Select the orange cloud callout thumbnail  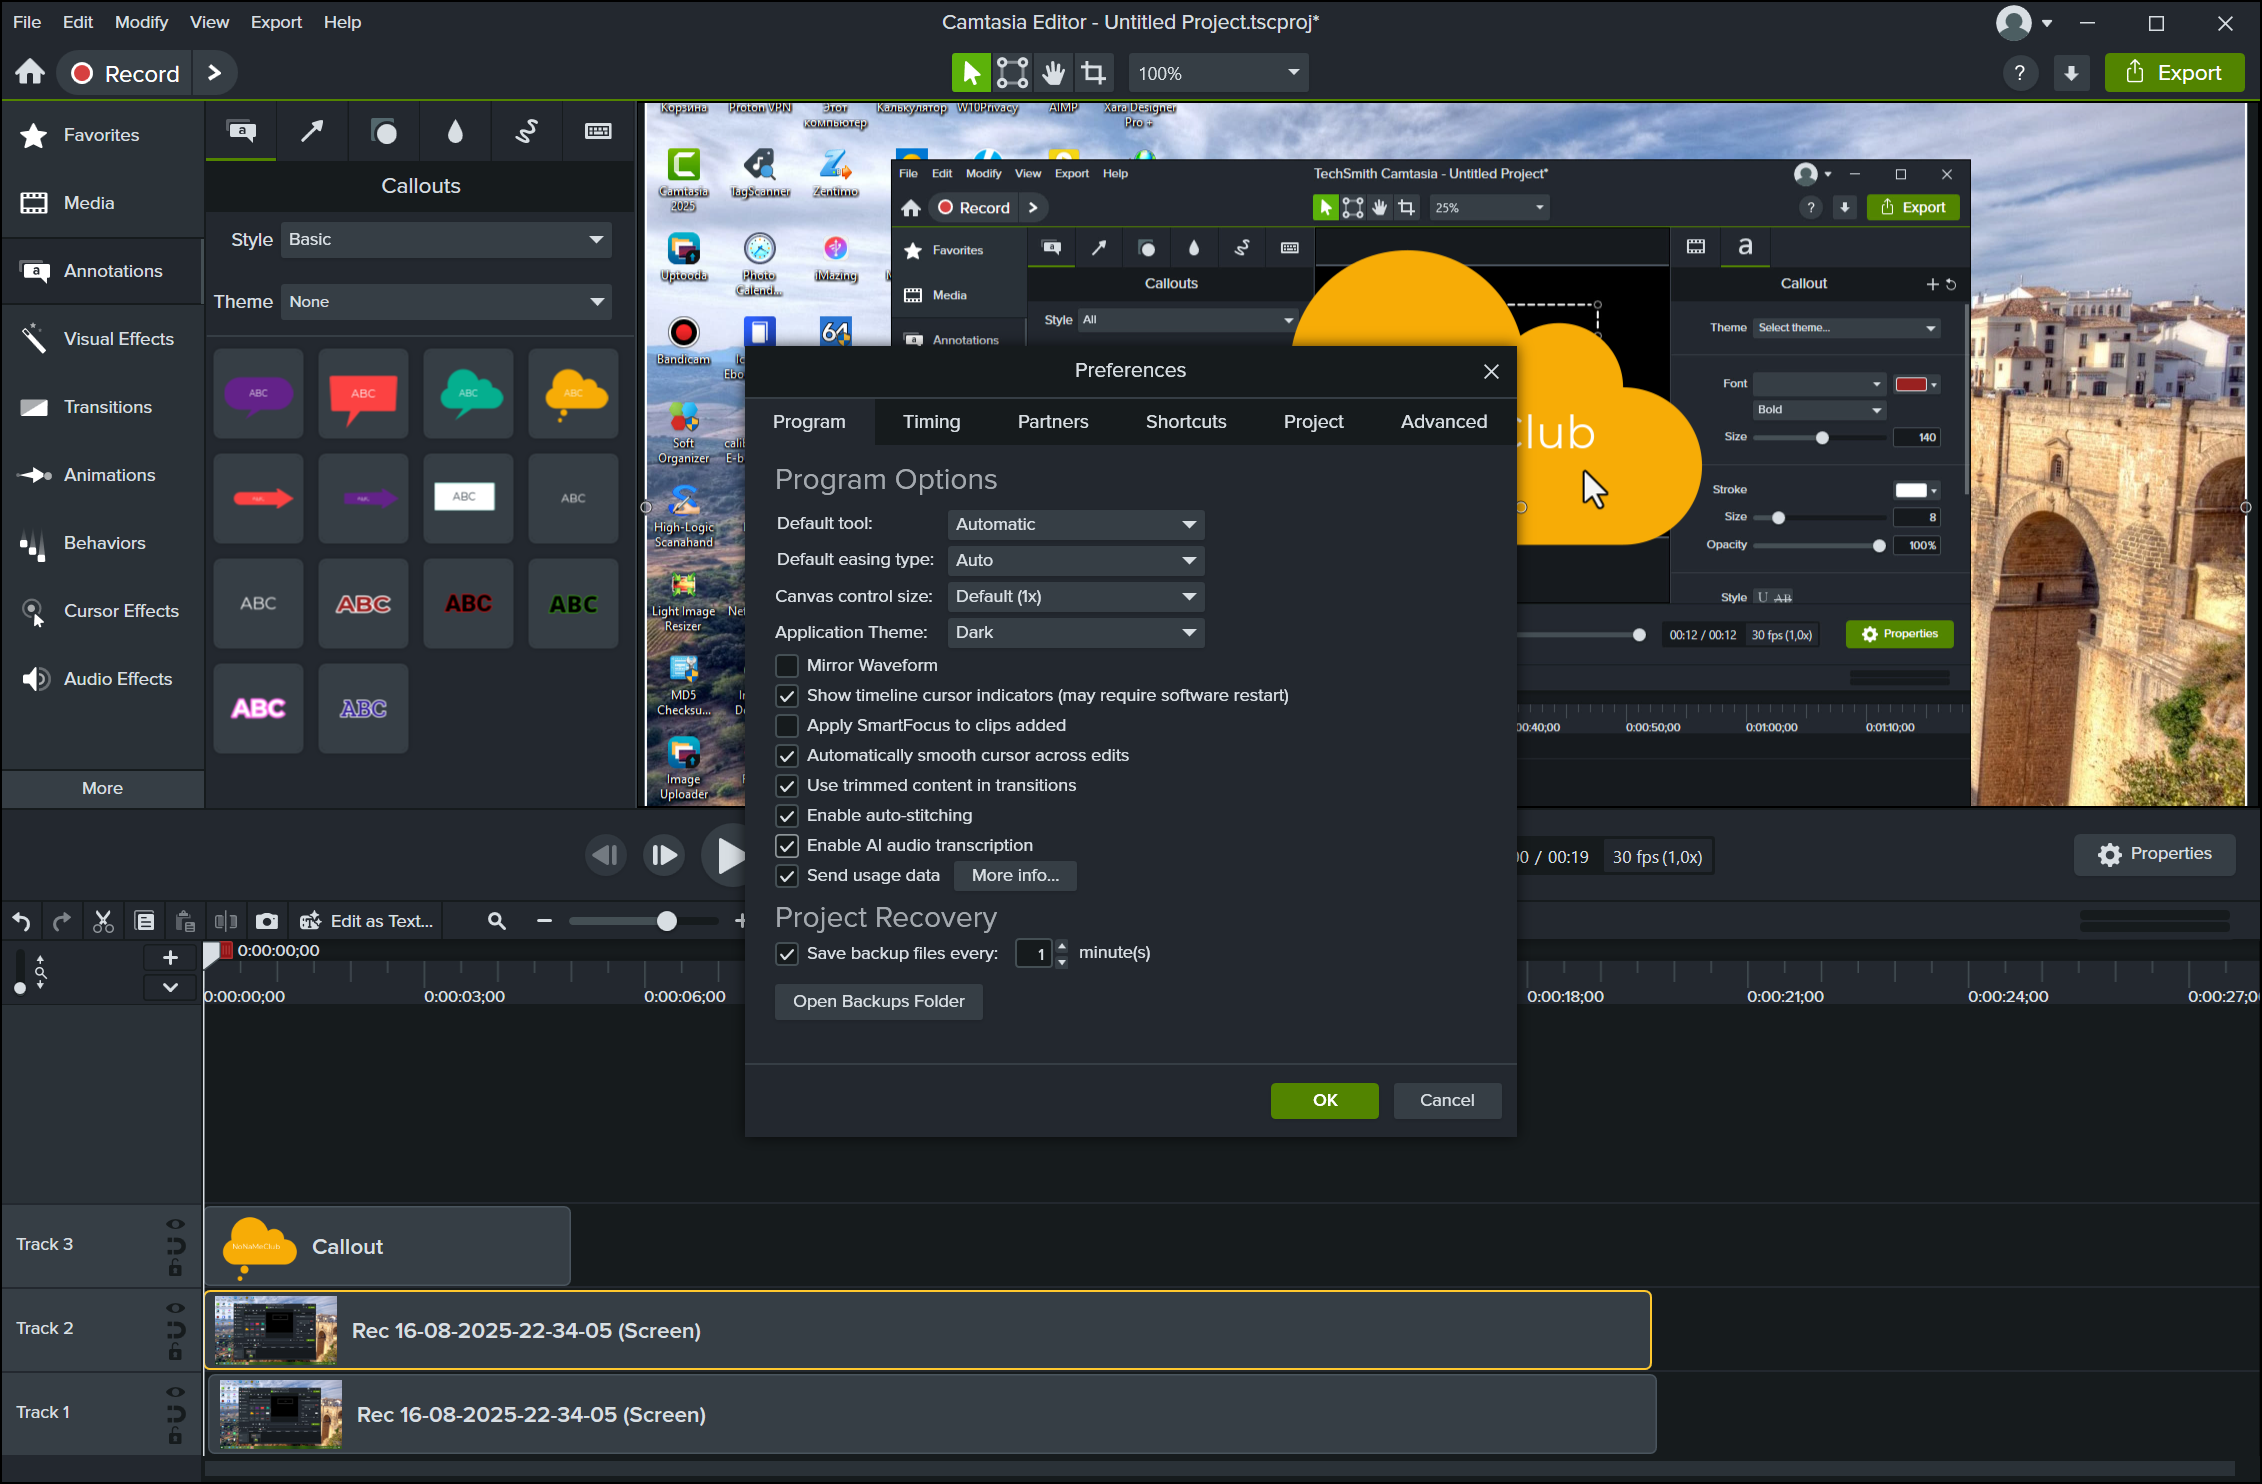click(574, 393)
